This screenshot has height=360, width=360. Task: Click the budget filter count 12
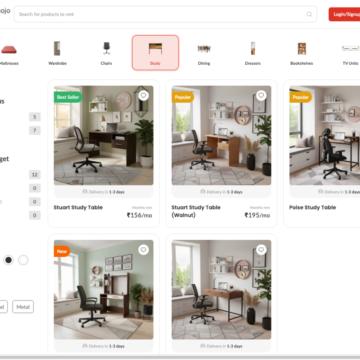click(35, 175)
